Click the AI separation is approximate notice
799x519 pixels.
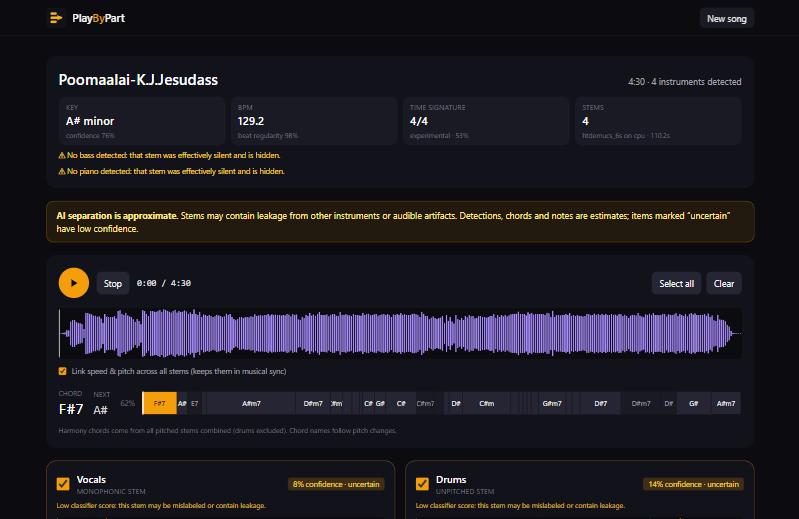coord(400,222)
